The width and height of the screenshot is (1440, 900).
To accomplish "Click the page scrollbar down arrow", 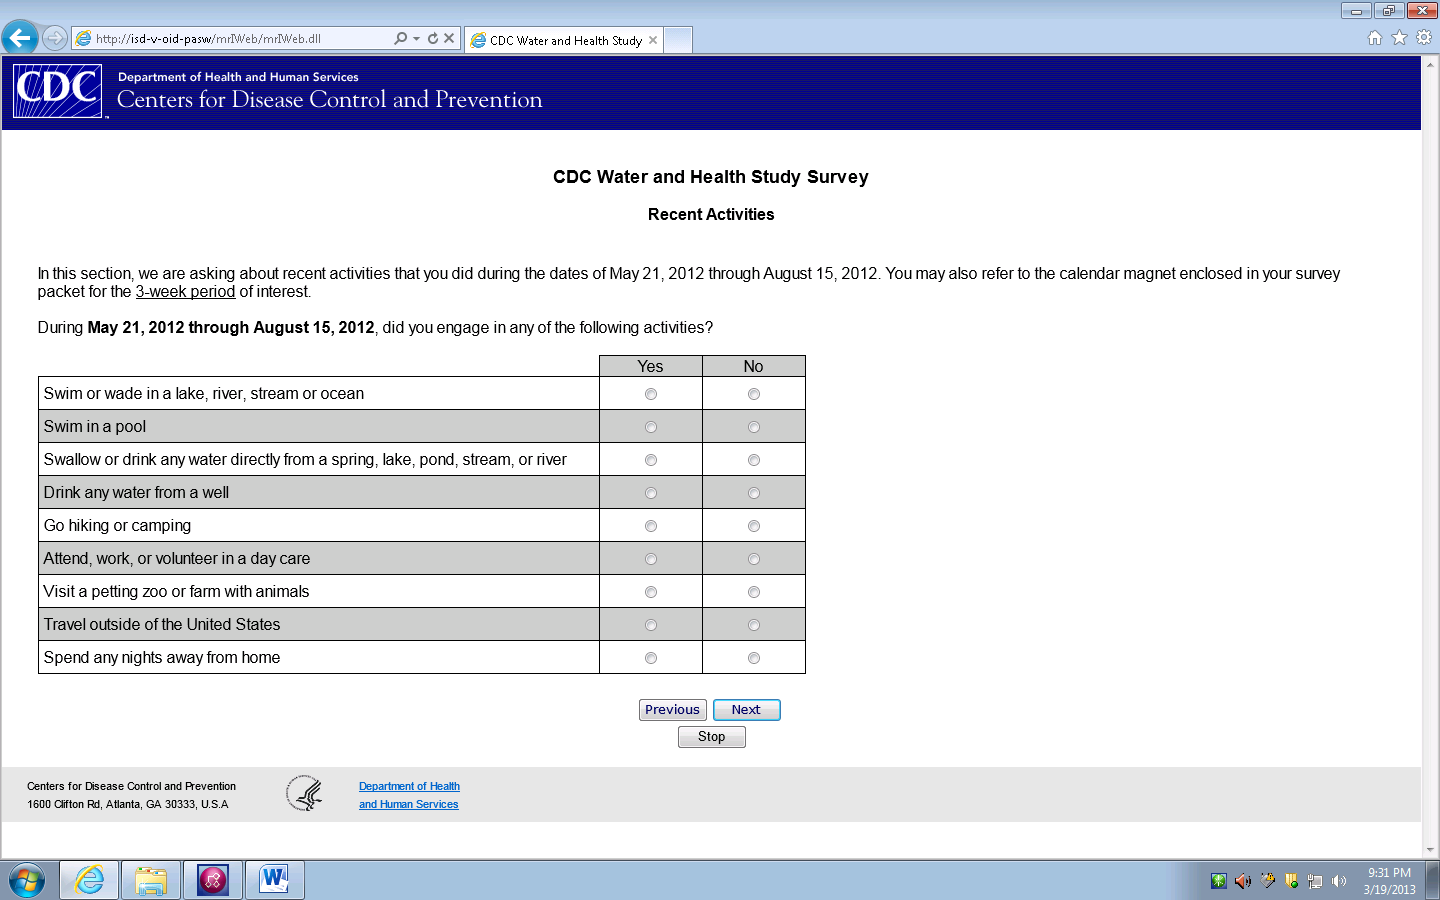I will coord(1430,850).
